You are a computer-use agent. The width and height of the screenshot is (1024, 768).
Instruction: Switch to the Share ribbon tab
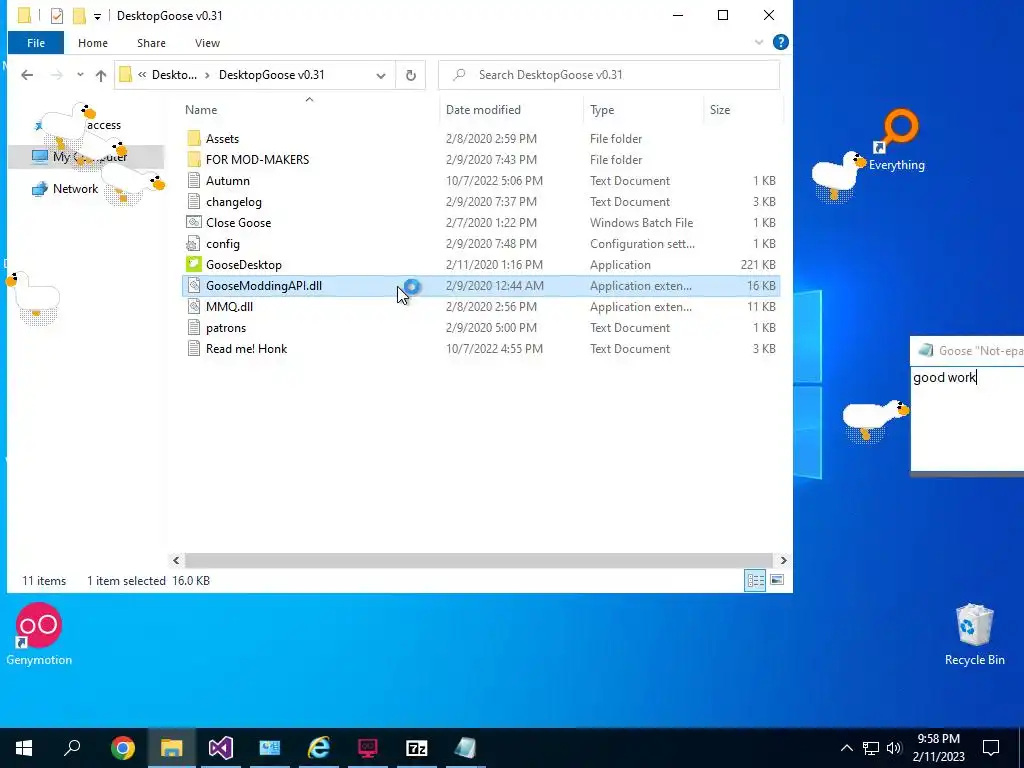151,43
